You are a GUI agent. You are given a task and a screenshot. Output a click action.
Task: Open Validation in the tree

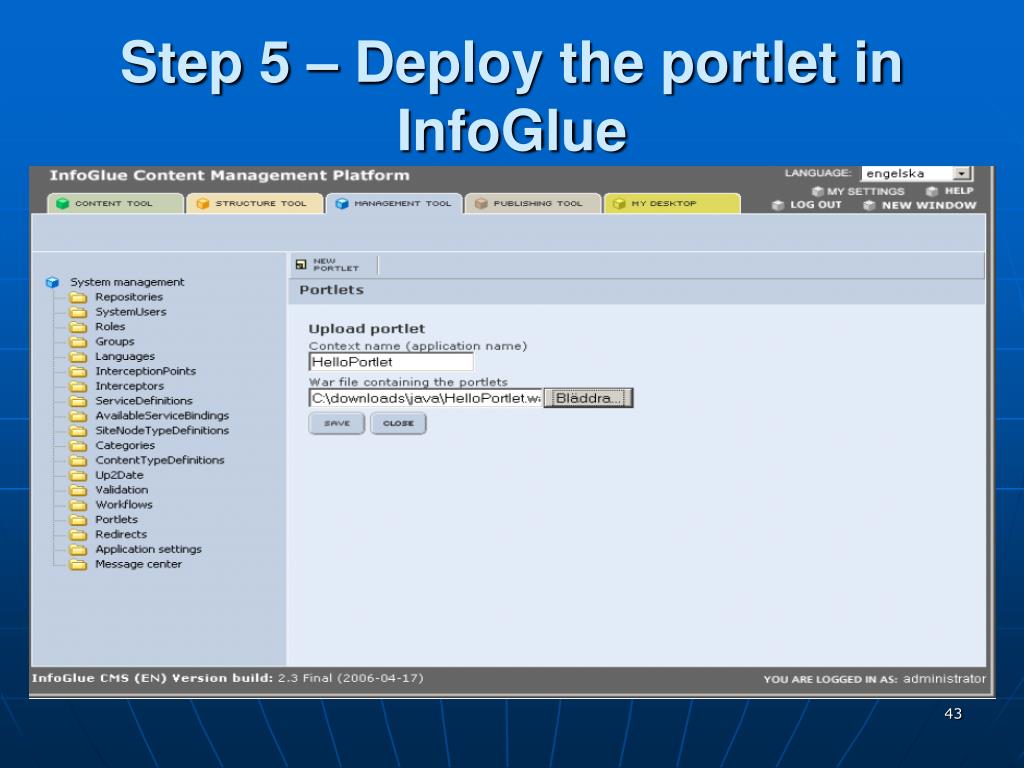tap(121, 490)
